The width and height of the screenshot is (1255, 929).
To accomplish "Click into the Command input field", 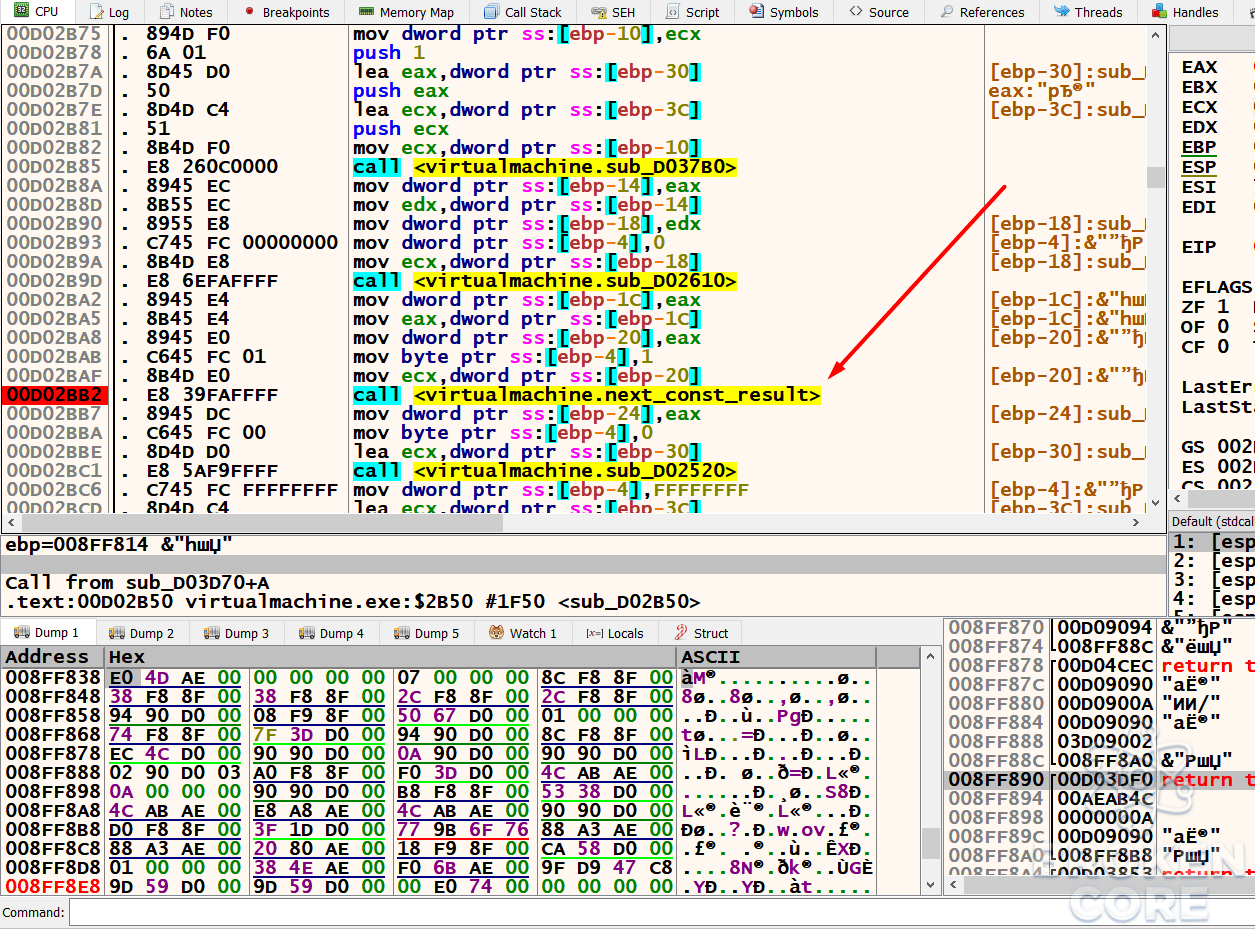I will tap(660, 912).
